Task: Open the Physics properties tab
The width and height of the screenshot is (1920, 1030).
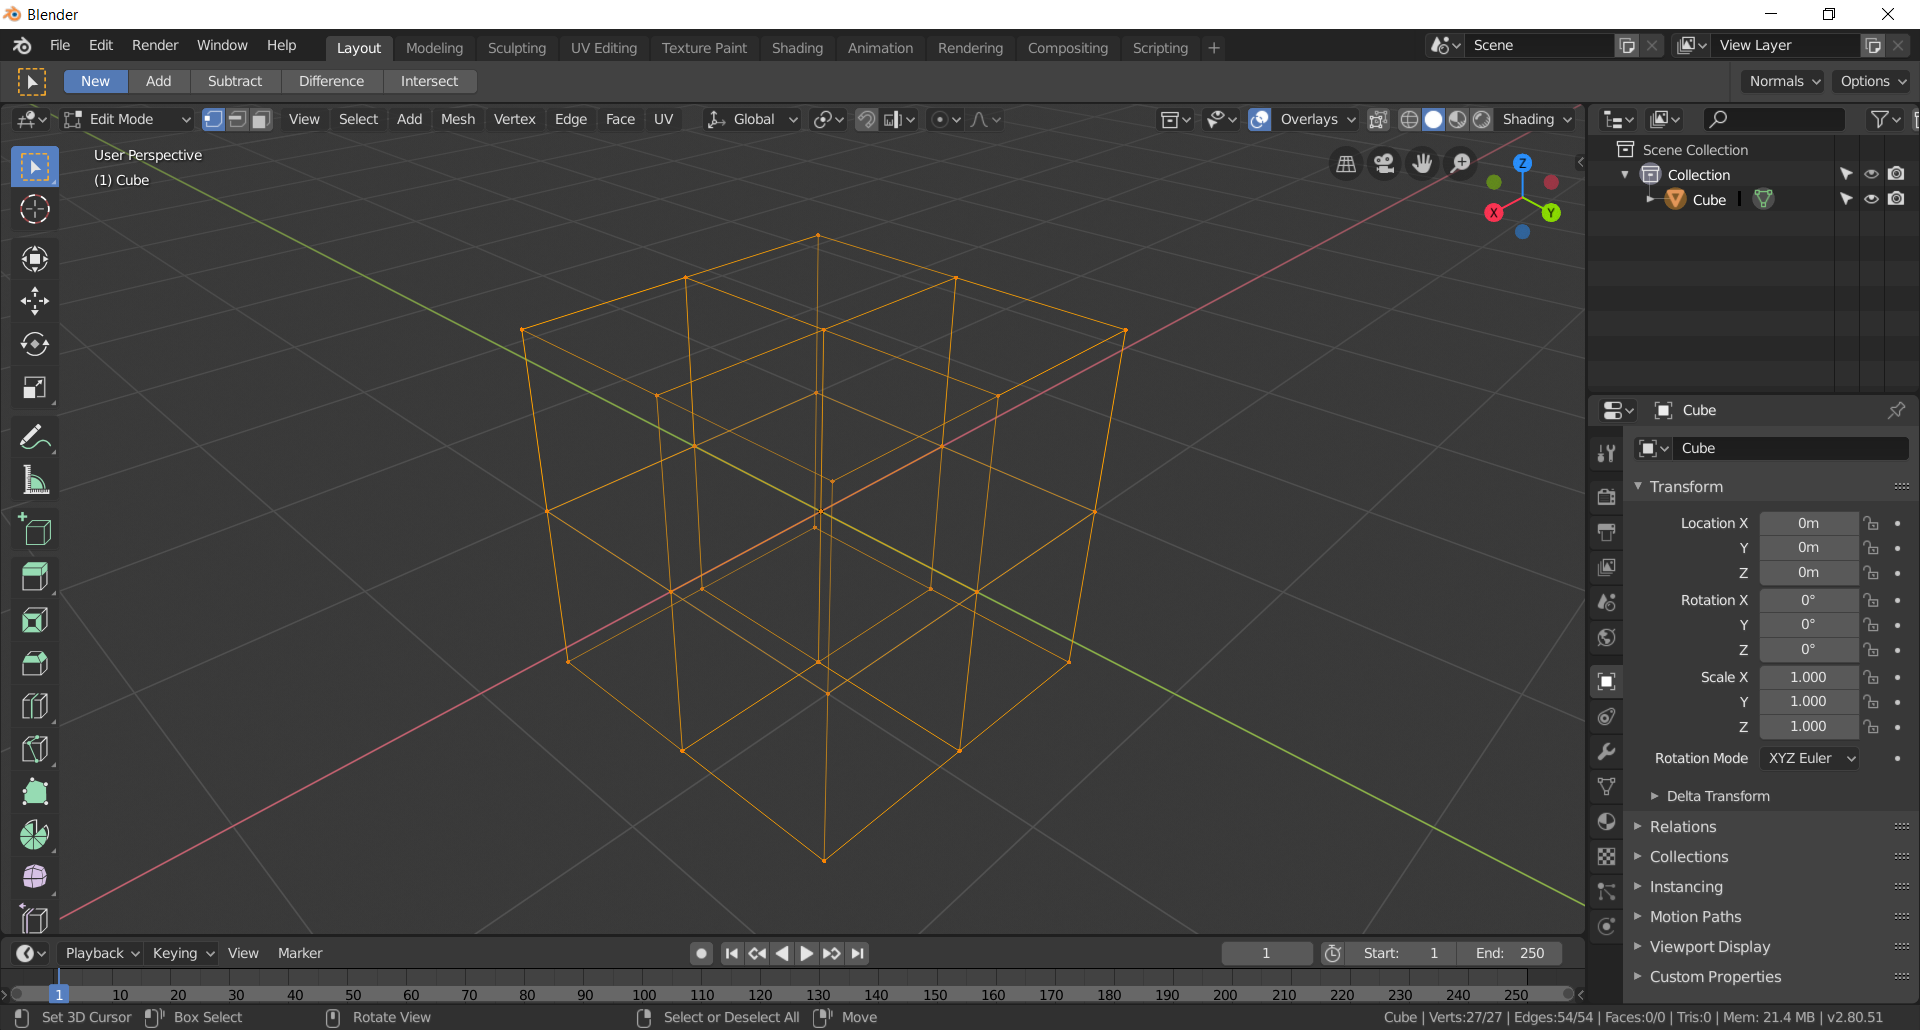Action: [x=1606, y=927]
